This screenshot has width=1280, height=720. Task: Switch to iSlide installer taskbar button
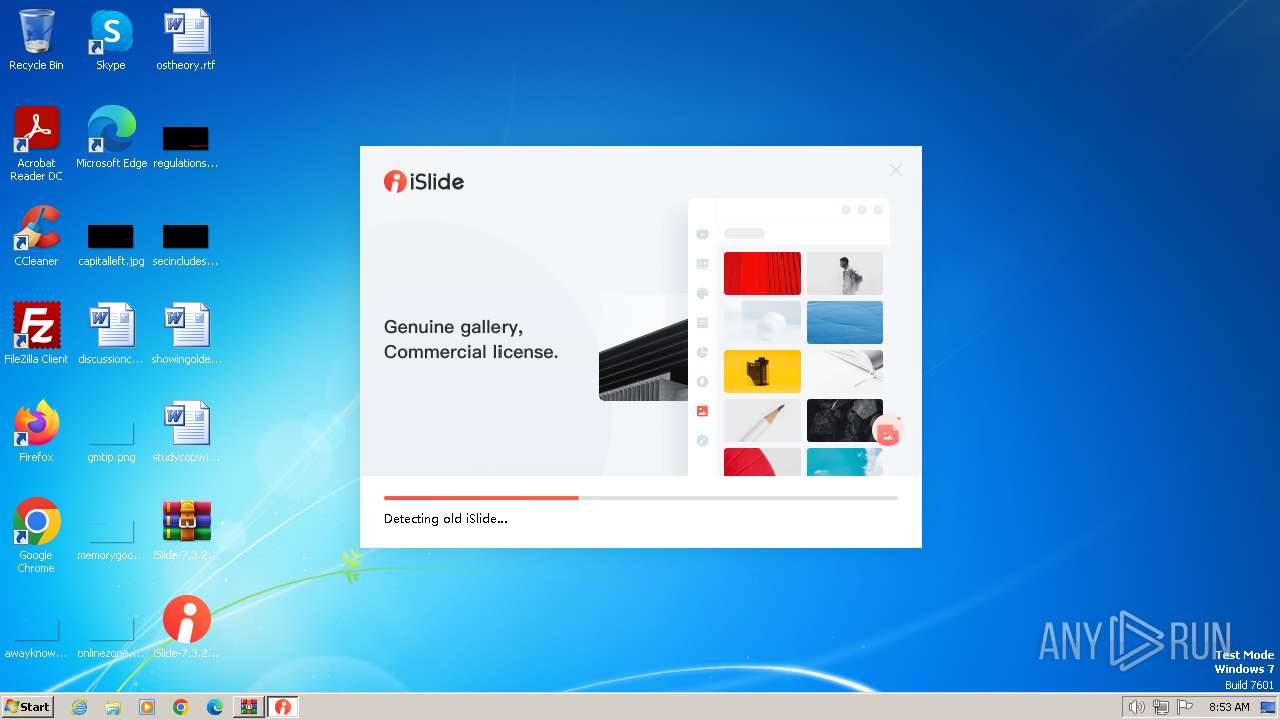coord(283,707)
